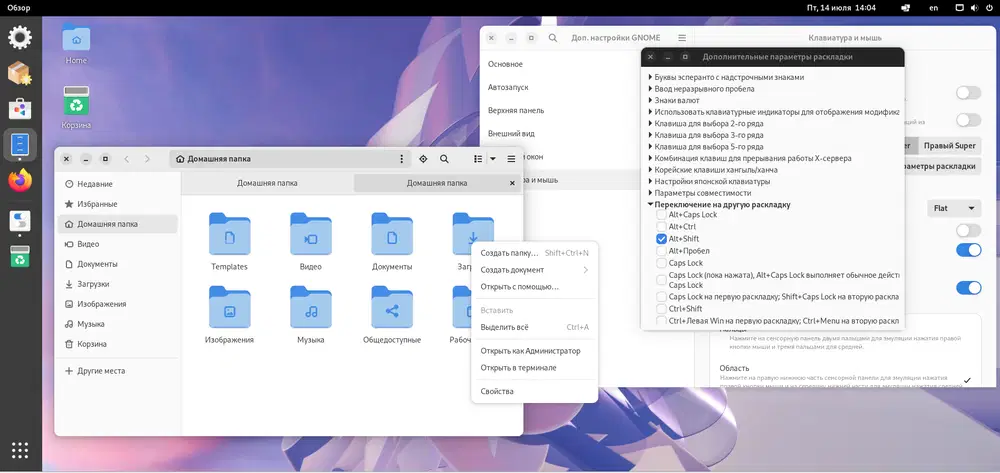
Task: Click the location target icon in file manager
Action: 423,159
